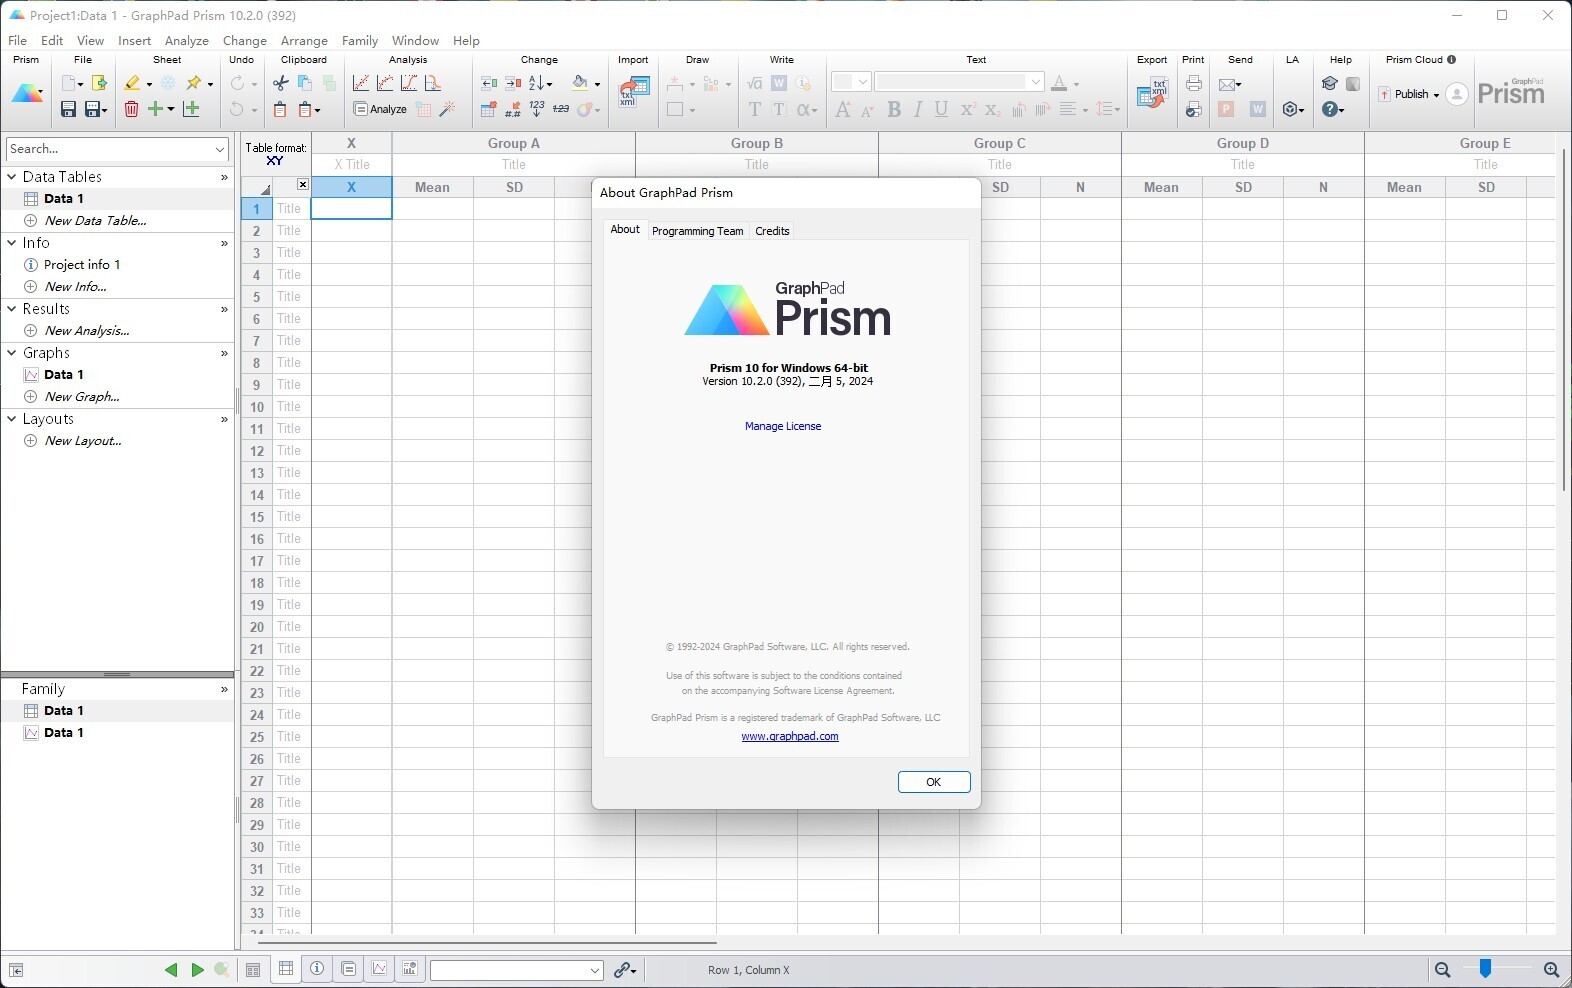Click the green plus New sheet icon
1572x988 pixels.
click(x=156, y=109)
